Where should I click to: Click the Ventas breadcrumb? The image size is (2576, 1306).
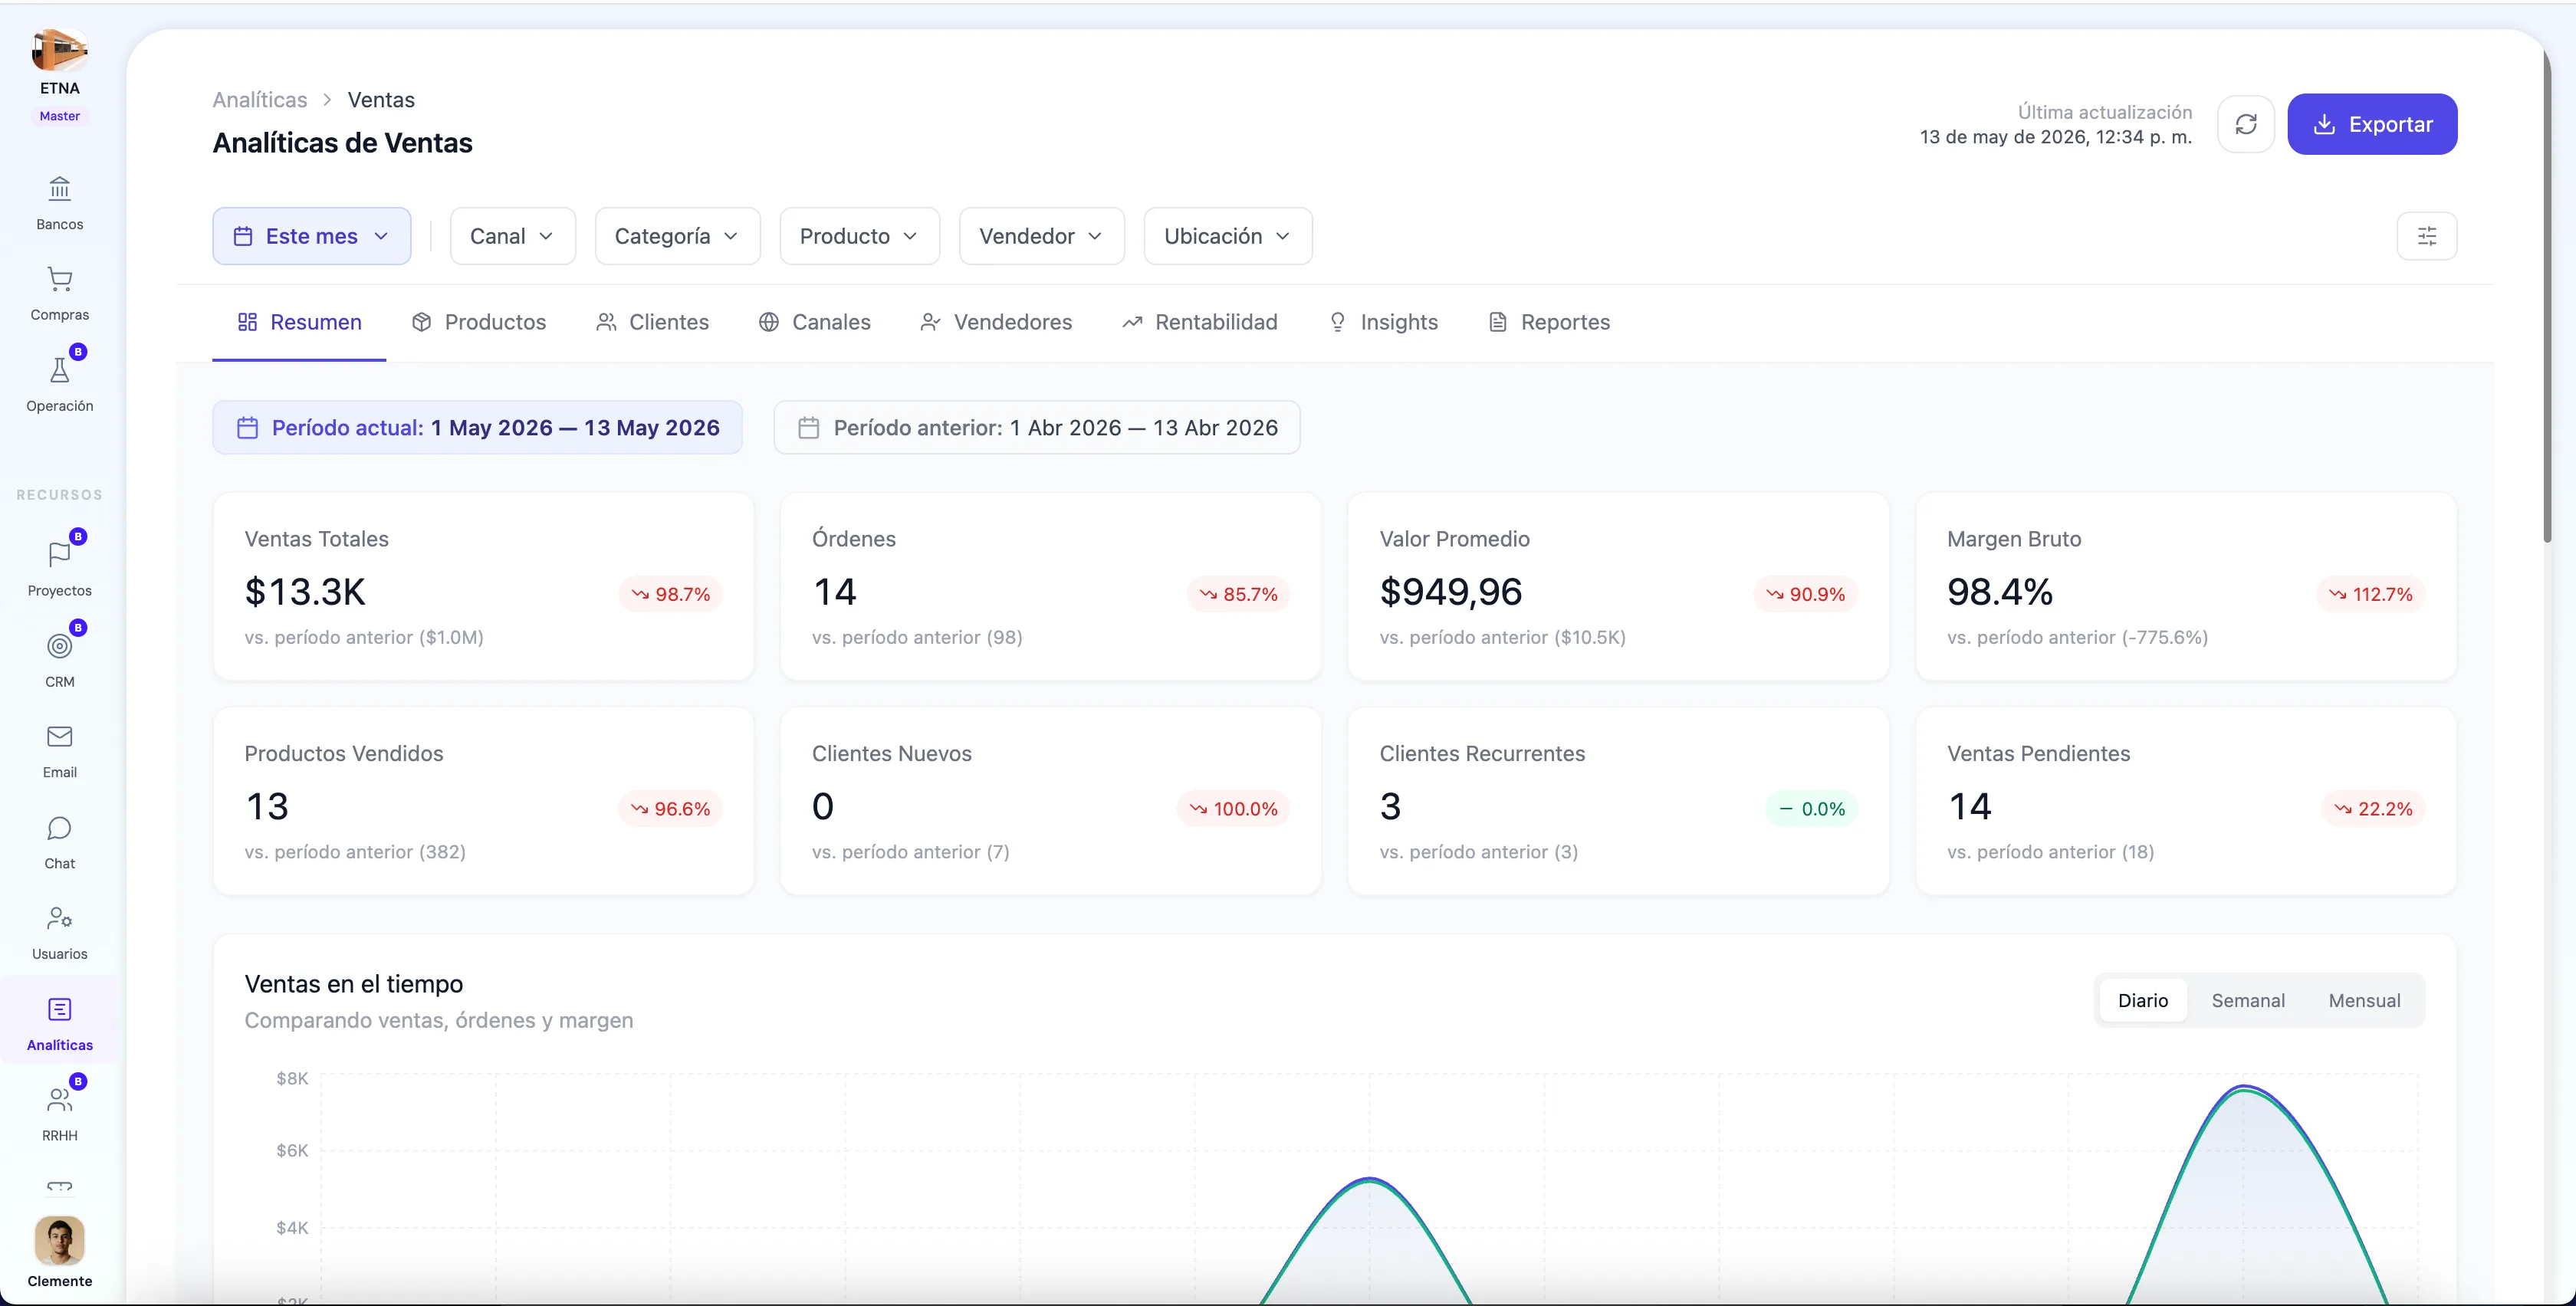[x=381, y=100]
